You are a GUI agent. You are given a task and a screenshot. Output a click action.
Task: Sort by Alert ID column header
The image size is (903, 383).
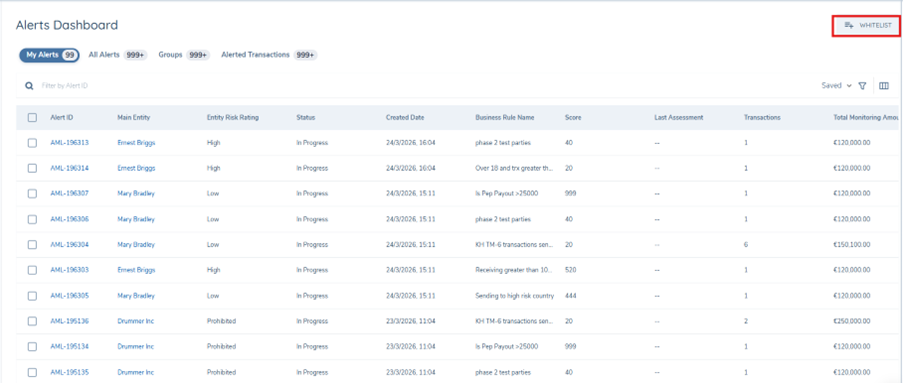[x=62, y=117]
